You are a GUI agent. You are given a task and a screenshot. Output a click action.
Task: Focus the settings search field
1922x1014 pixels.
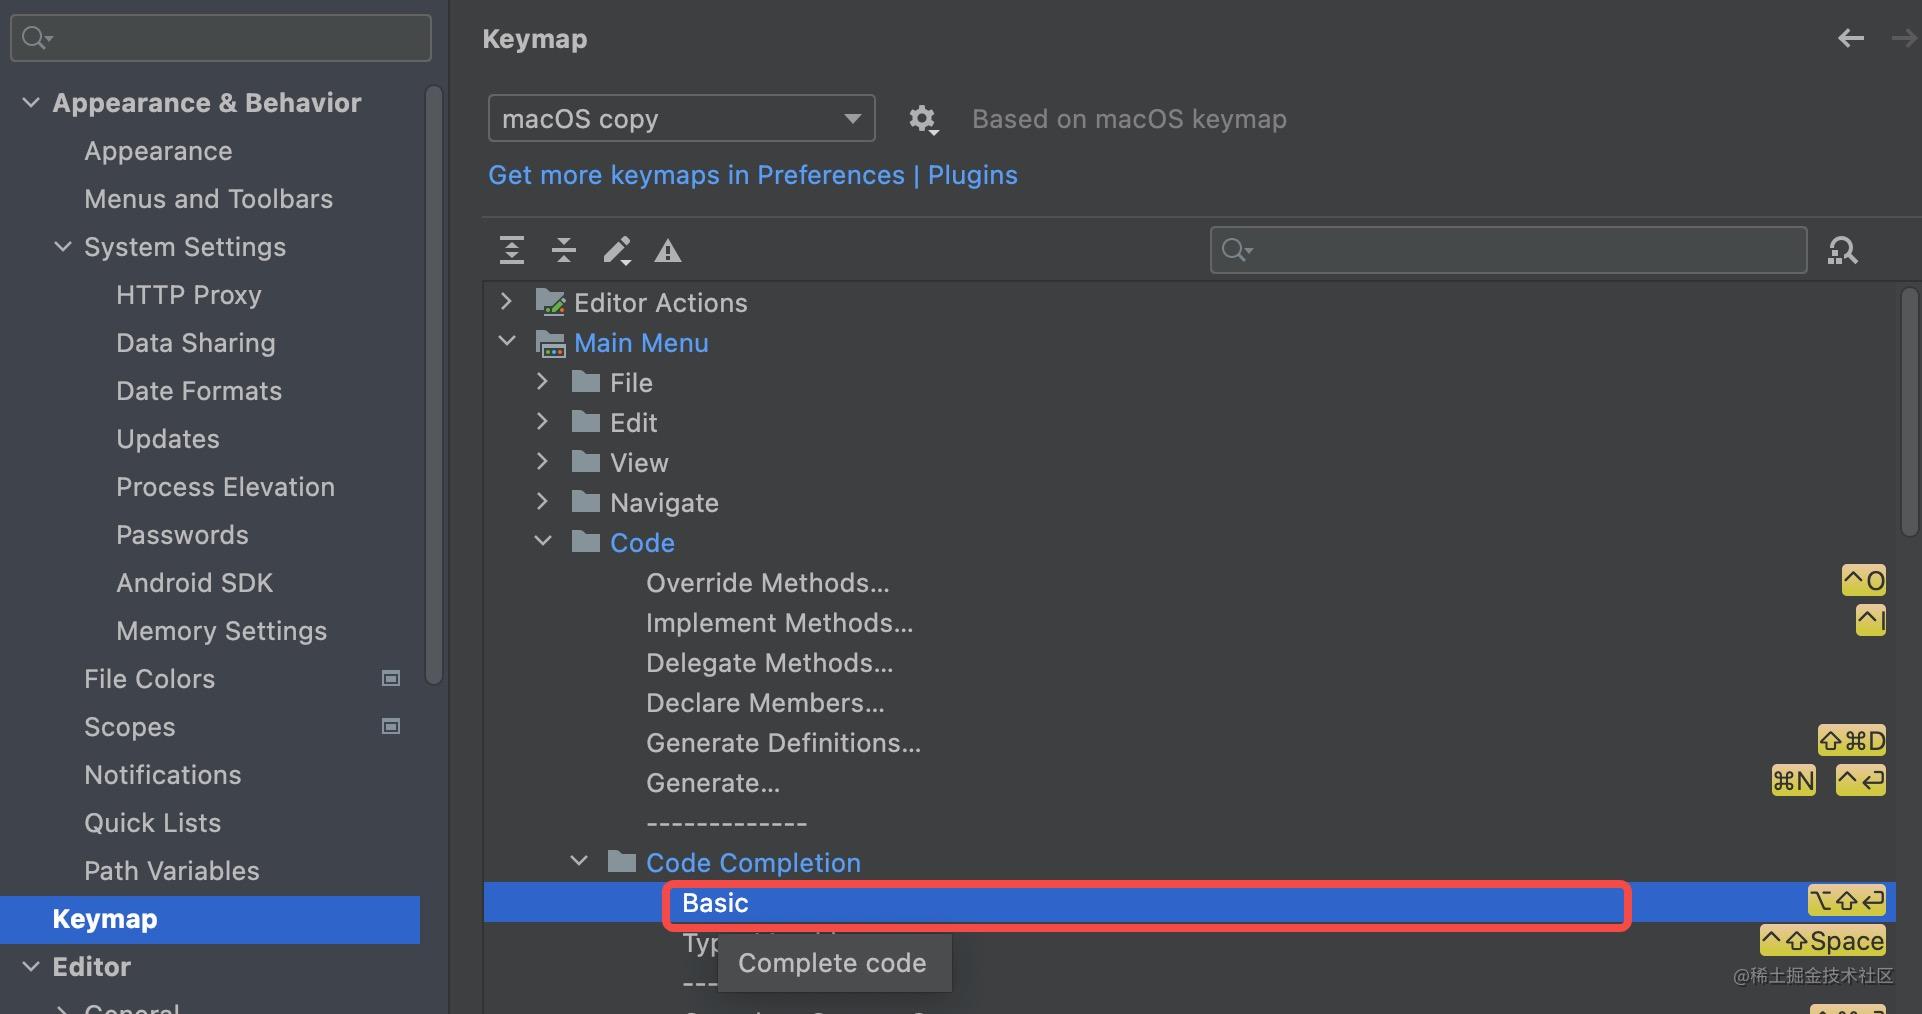click(221, 38)
